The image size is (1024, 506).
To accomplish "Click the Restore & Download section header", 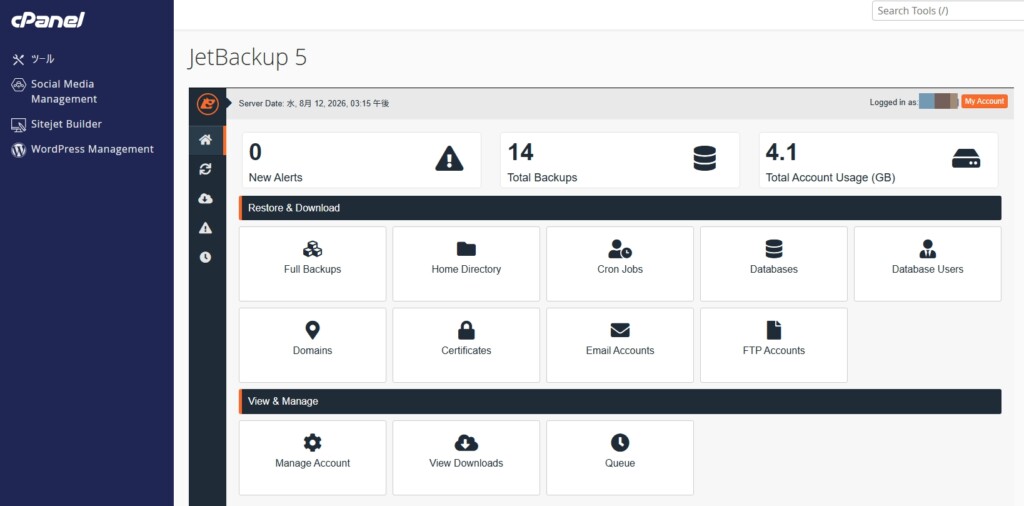I will coord(620,208).
